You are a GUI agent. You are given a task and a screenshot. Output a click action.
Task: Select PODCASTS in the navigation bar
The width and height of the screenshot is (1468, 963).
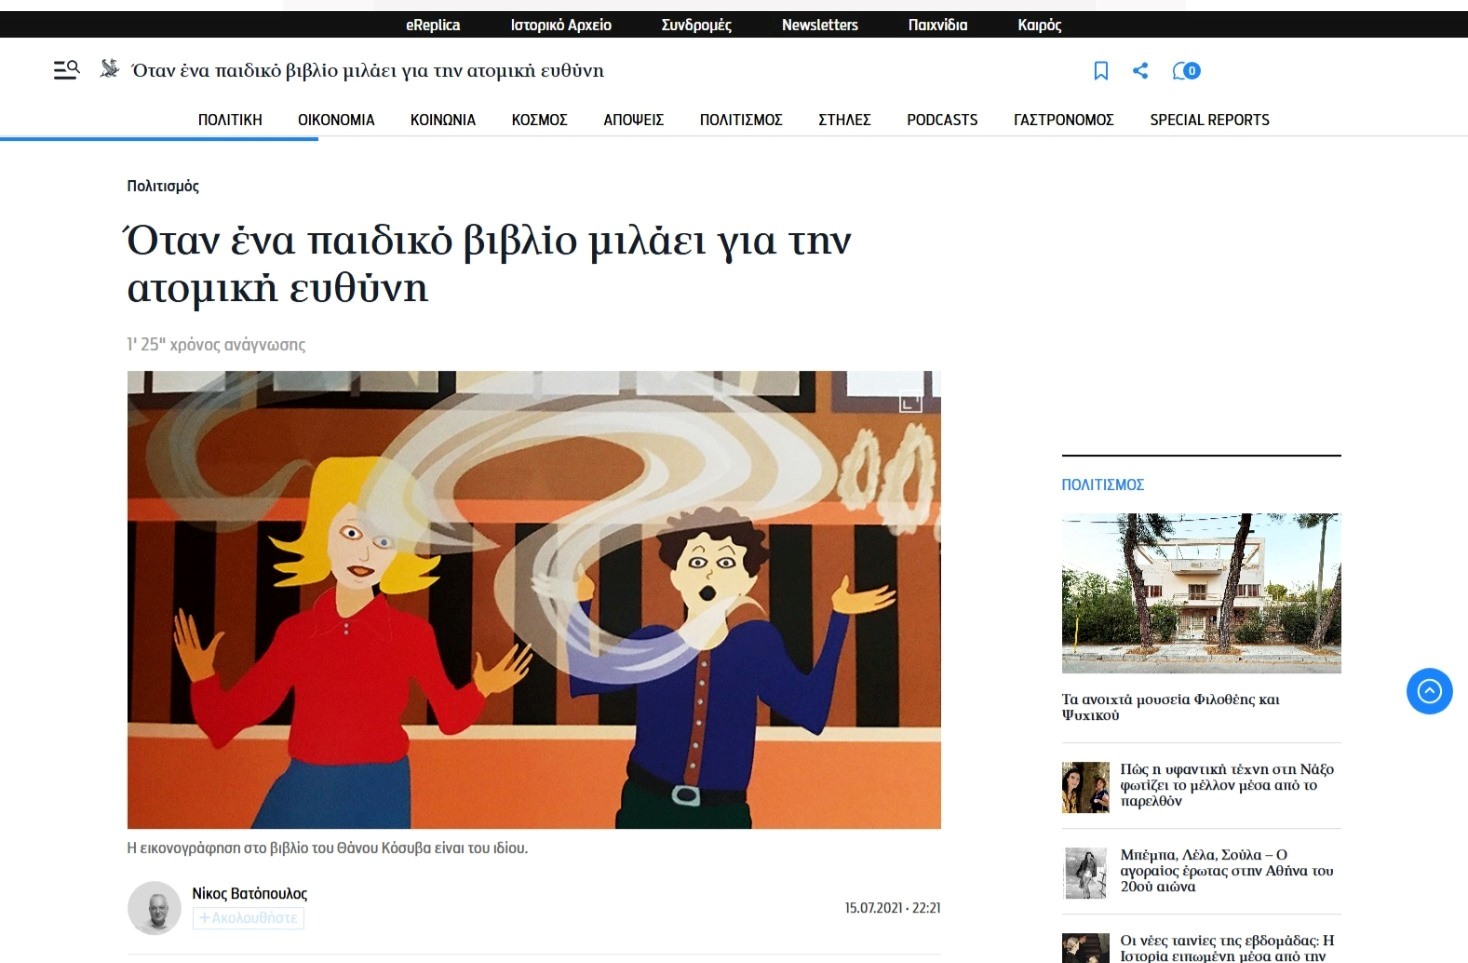(x=942, y=120)
